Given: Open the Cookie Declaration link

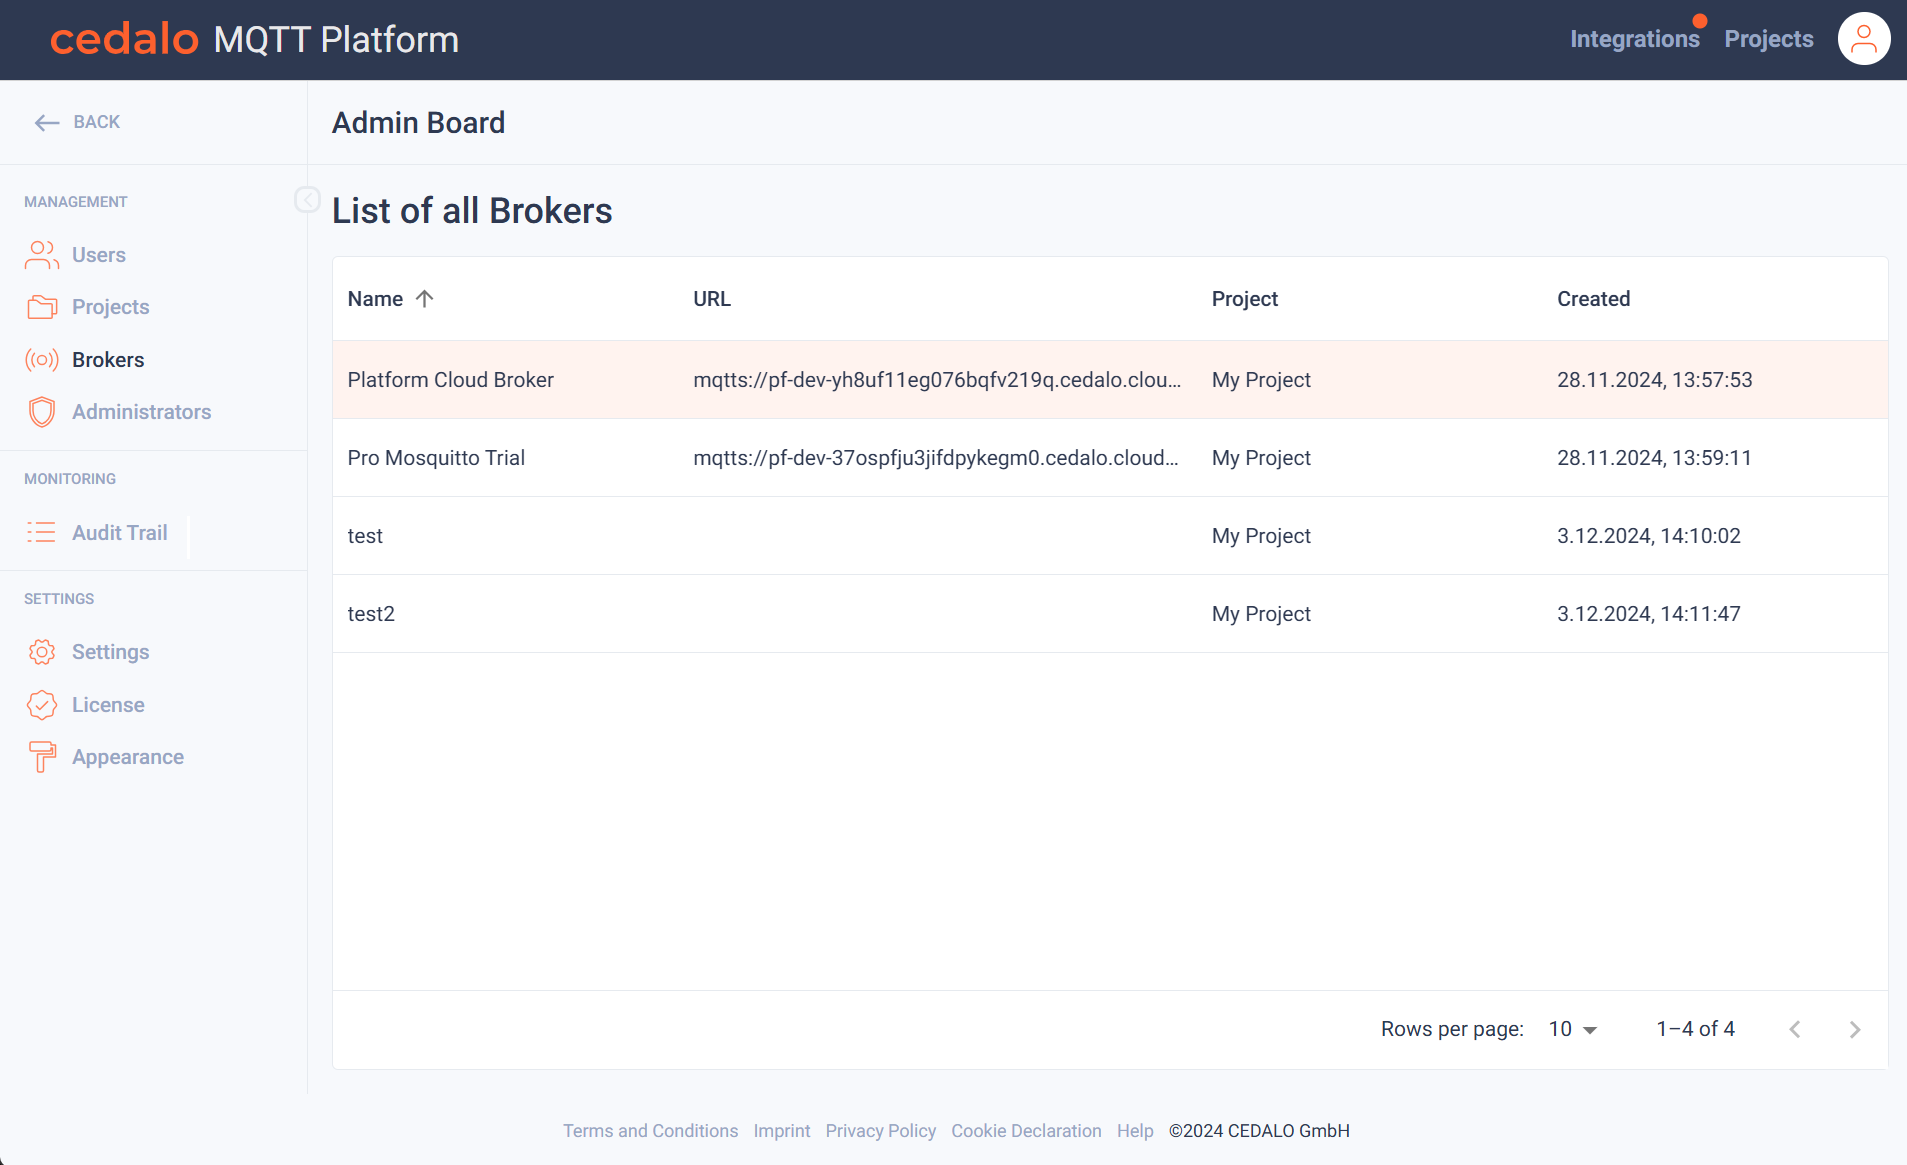Looking at the screenshot, I should 1026,1131.
